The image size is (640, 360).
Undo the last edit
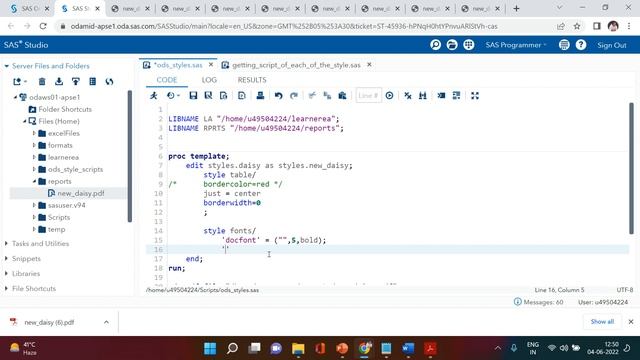coord(279,96)
